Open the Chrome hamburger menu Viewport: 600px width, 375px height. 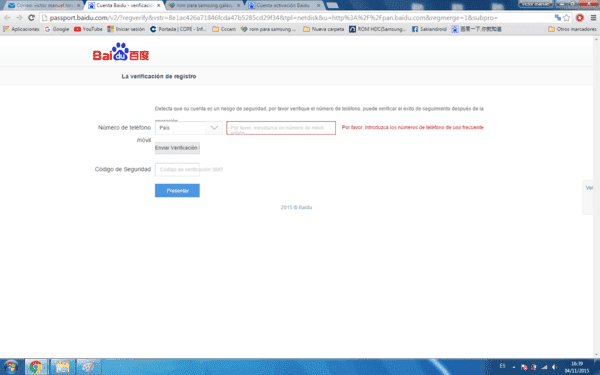click(593, 18)
